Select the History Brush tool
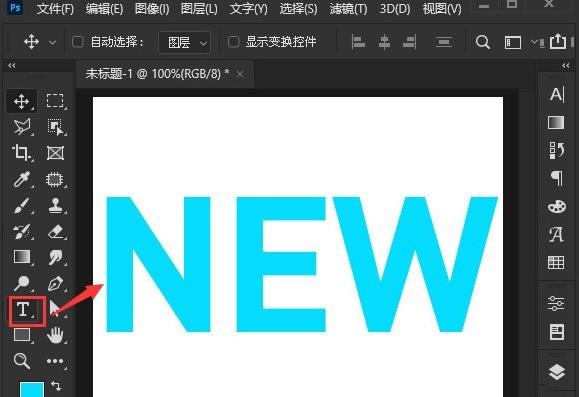Viewport: 579px width, 397px height. click(x=21, y=232)
